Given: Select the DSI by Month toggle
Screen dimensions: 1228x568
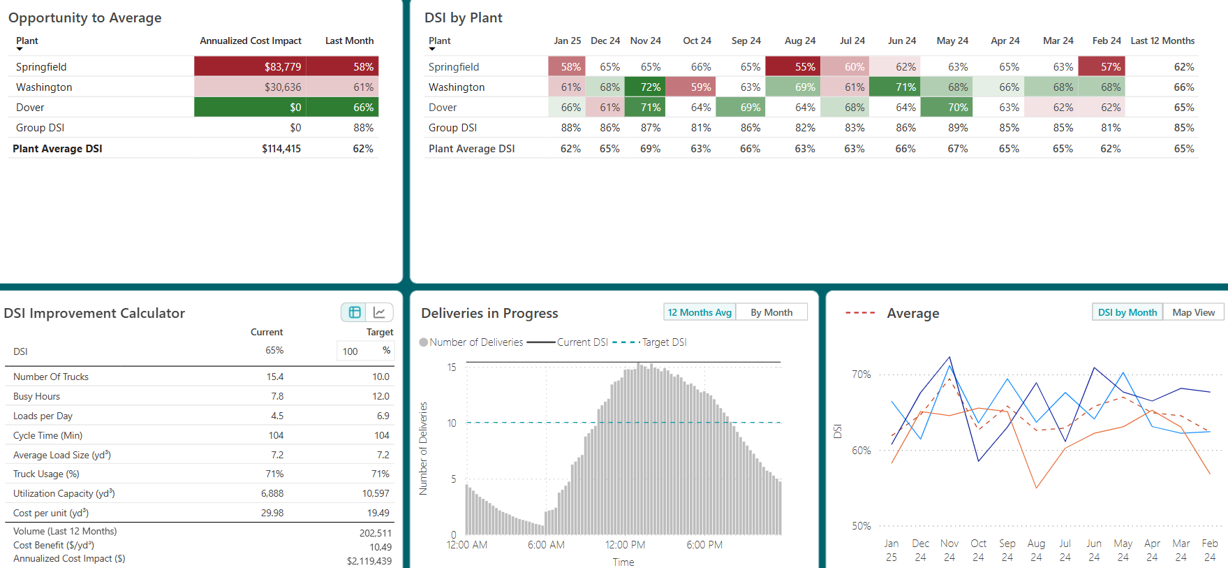Looking at the screenshot, I should coord(1127,313).
